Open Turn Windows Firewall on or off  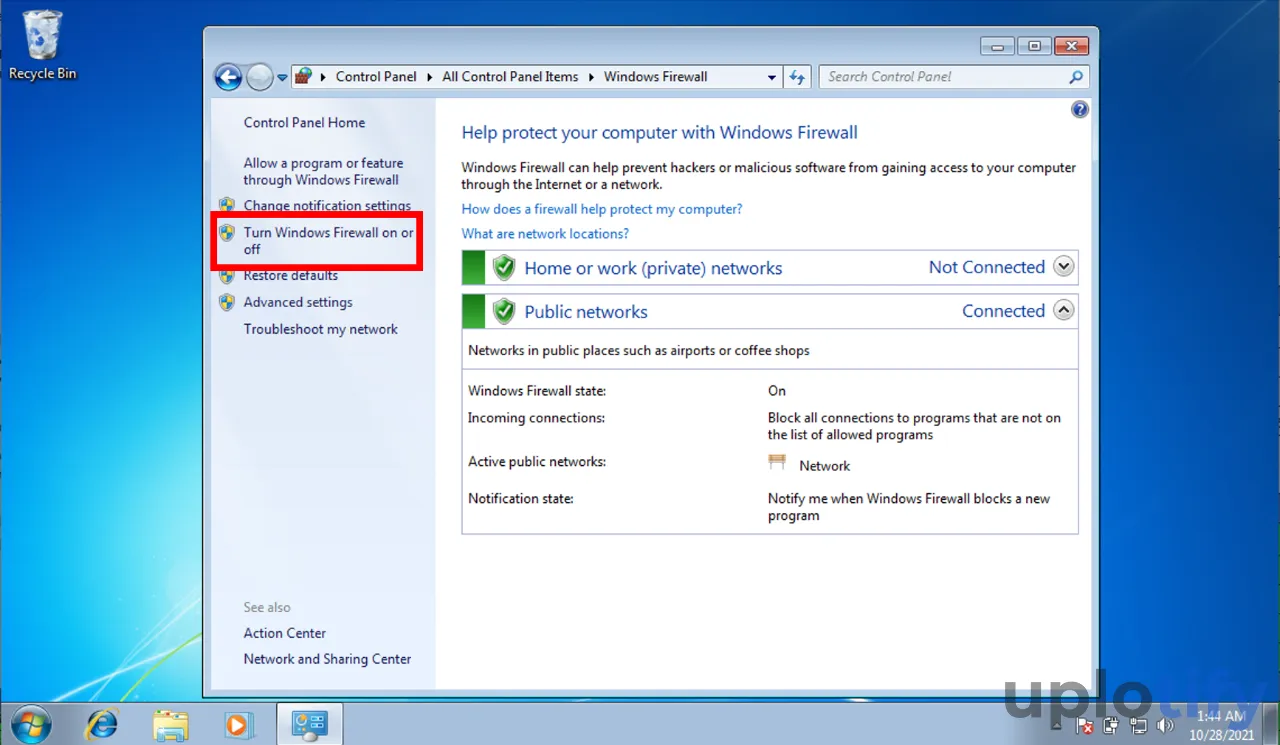pos(328,241)
